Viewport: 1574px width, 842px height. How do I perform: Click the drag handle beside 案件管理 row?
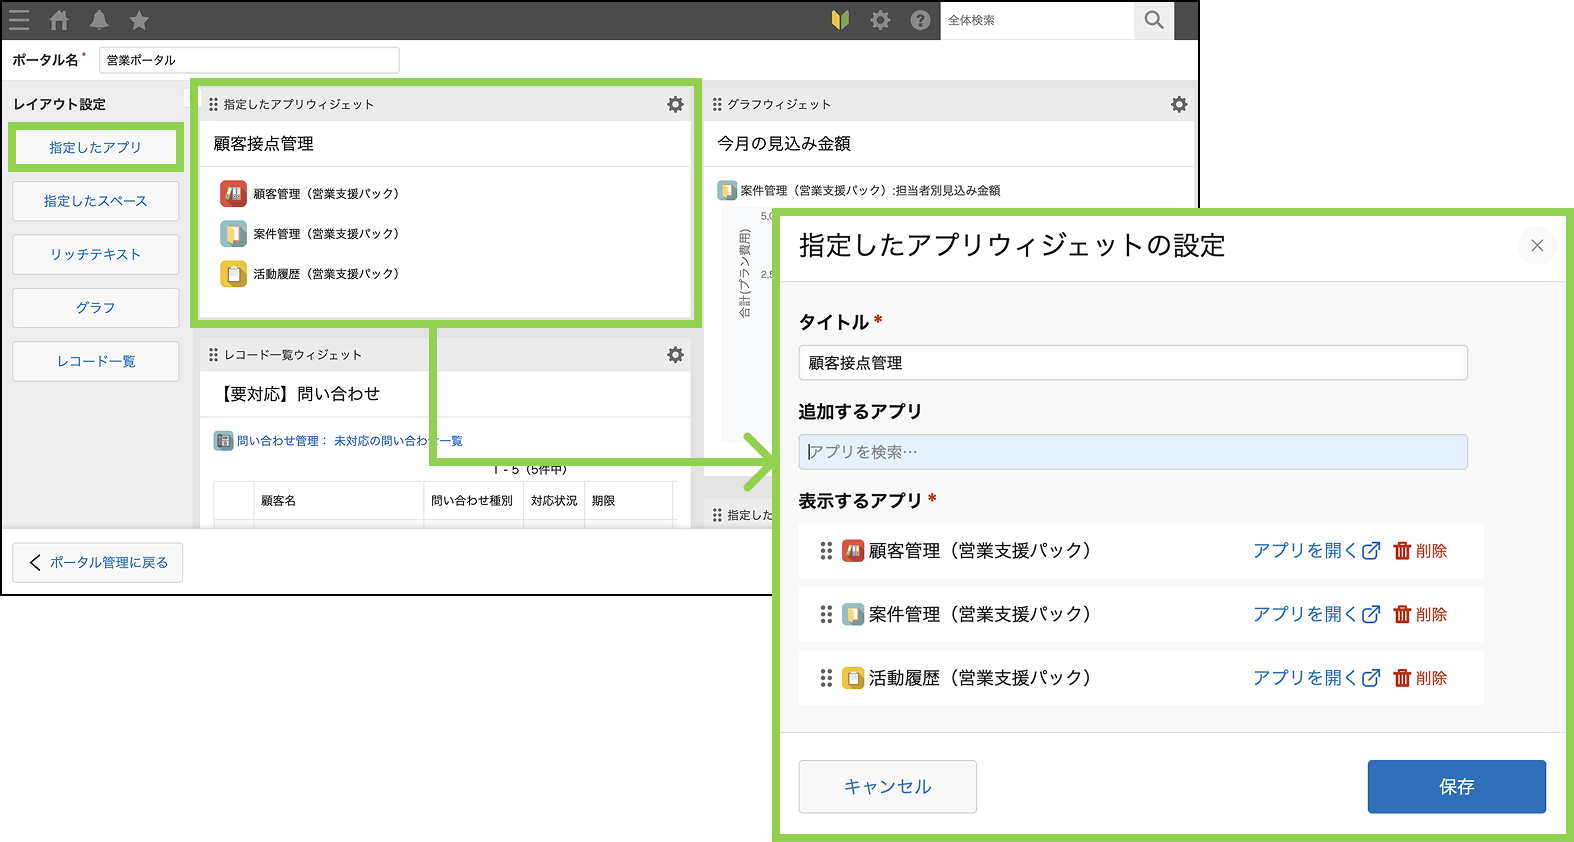coord(826,614)
